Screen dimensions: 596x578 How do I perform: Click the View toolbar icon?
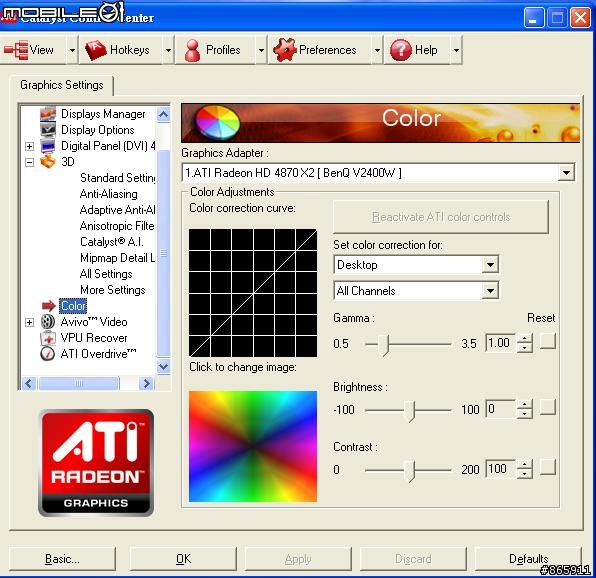[15, 50]
